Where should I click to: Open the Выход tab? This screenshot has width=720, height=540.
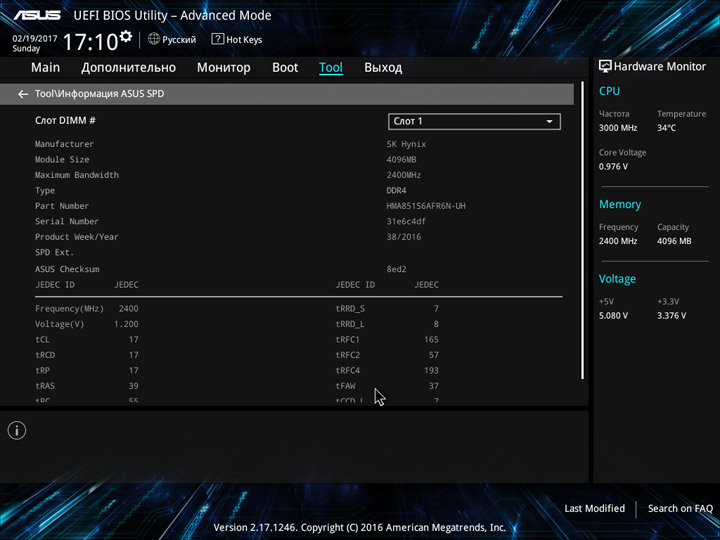pyautogui.click(x=383, y=68)
